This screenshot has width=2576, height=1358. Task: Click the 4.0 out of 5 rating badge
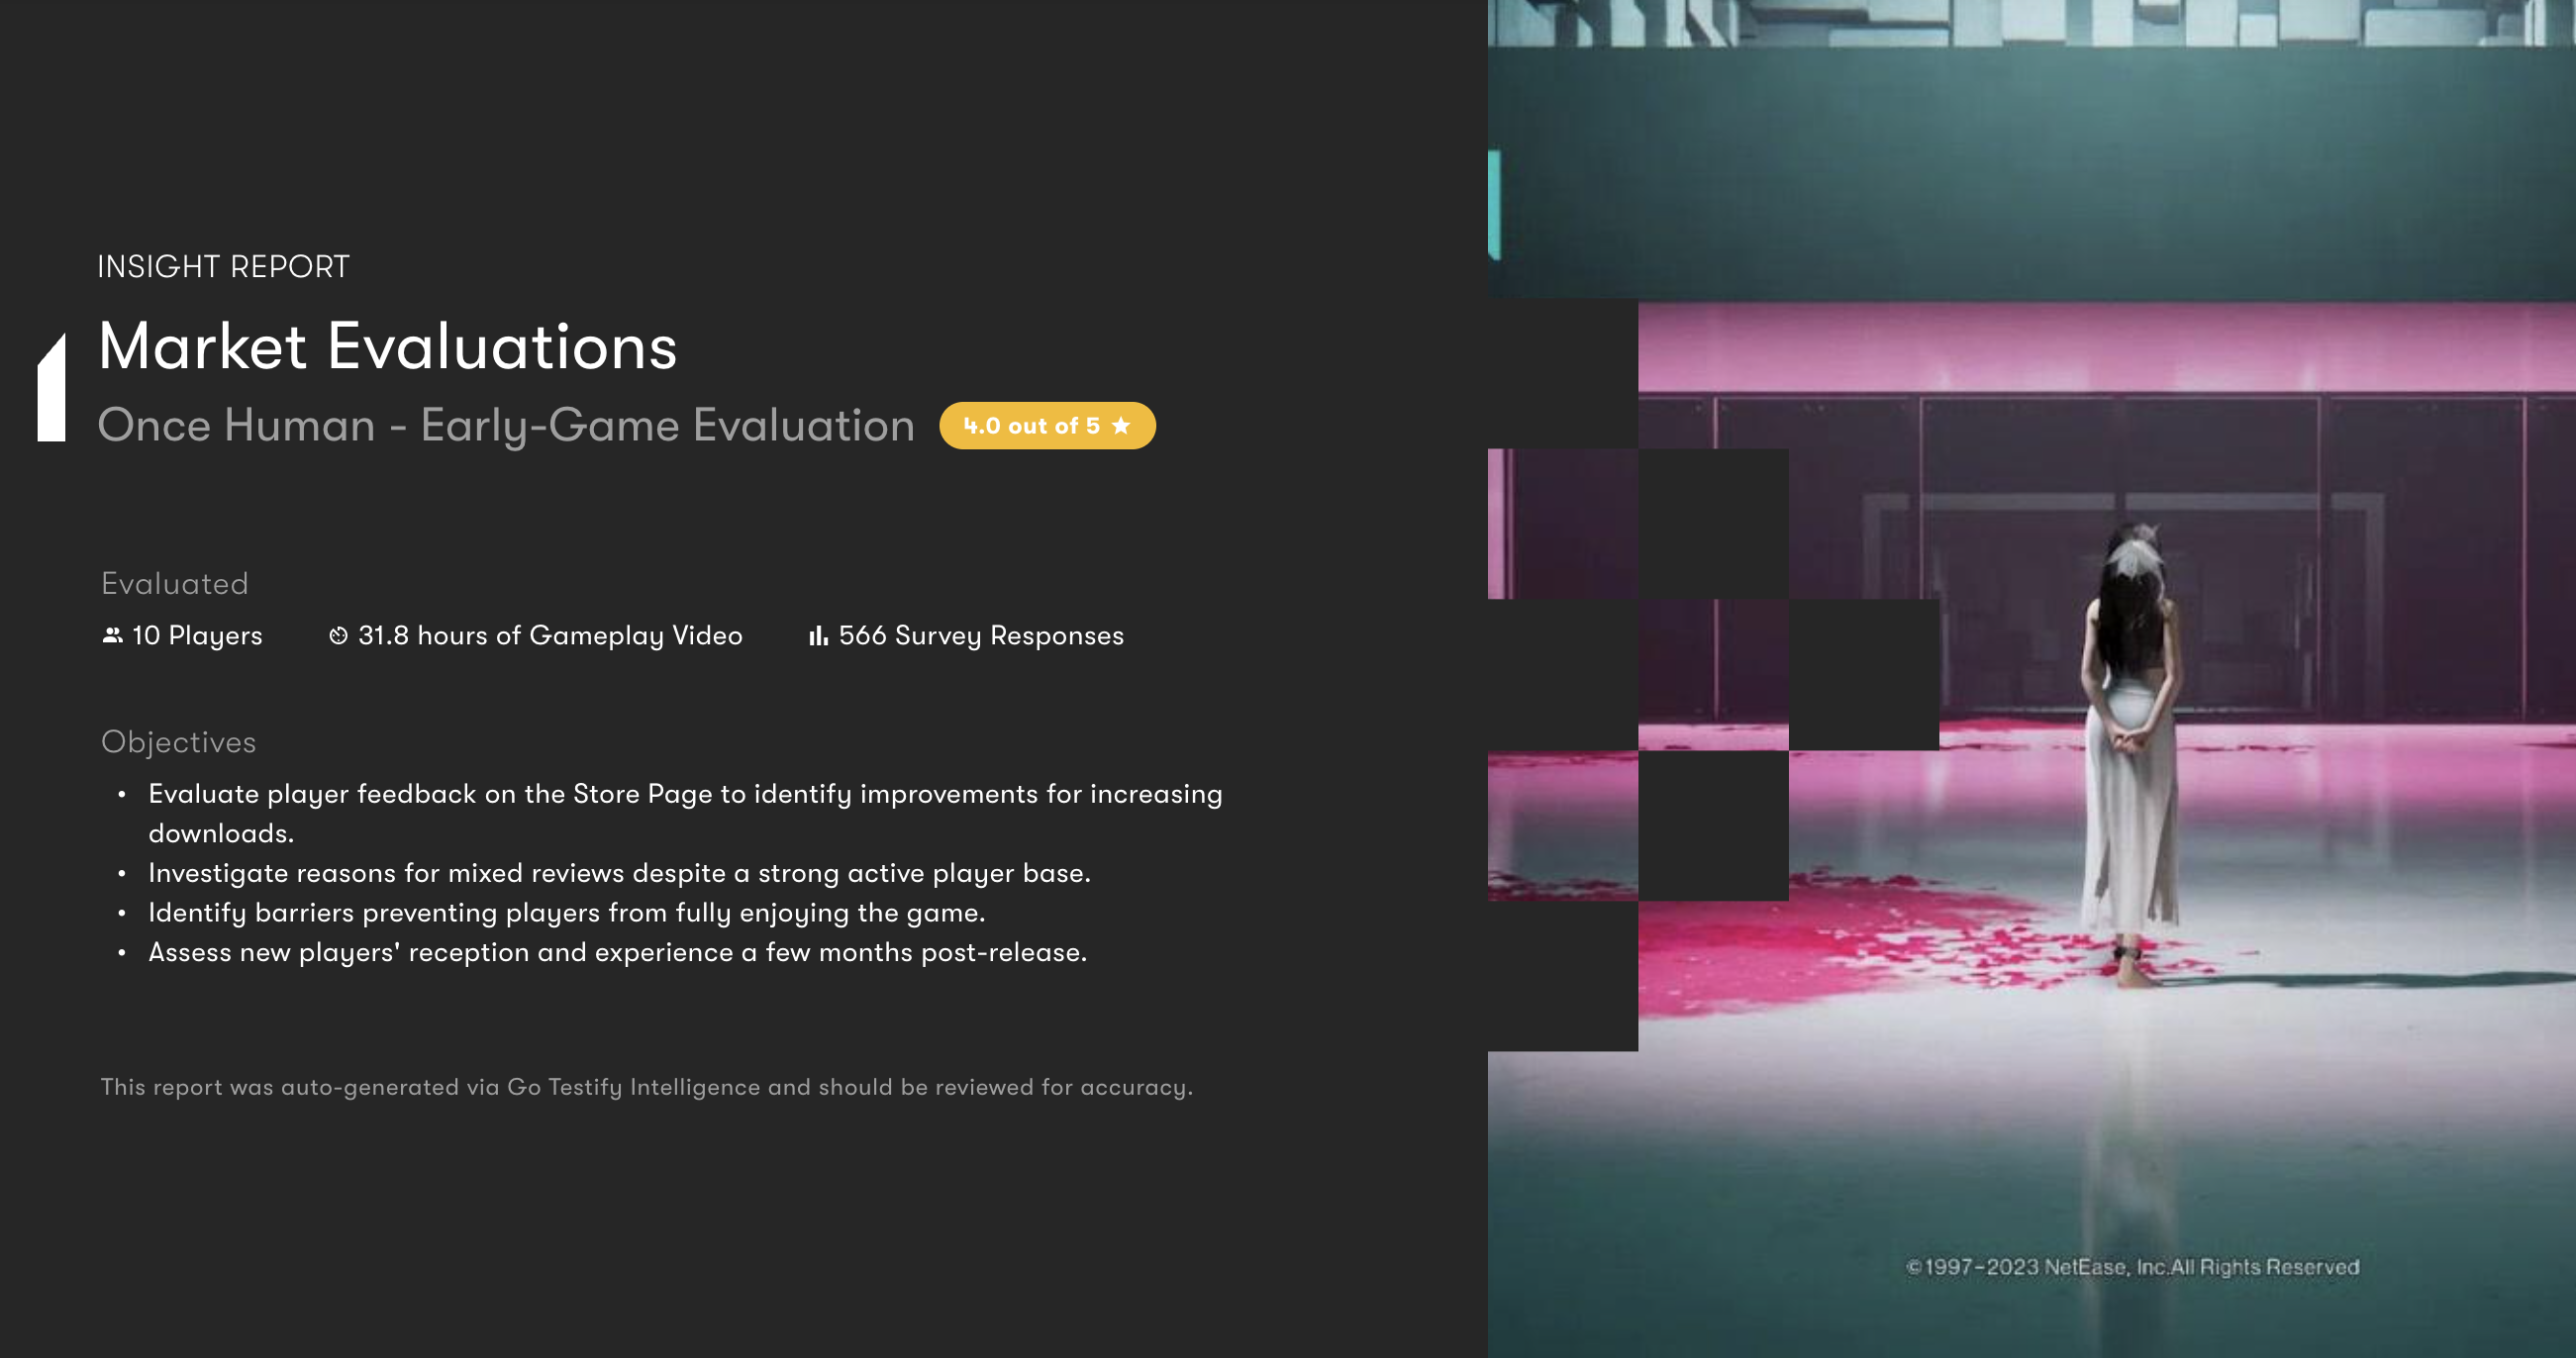tap(1046, 426)
